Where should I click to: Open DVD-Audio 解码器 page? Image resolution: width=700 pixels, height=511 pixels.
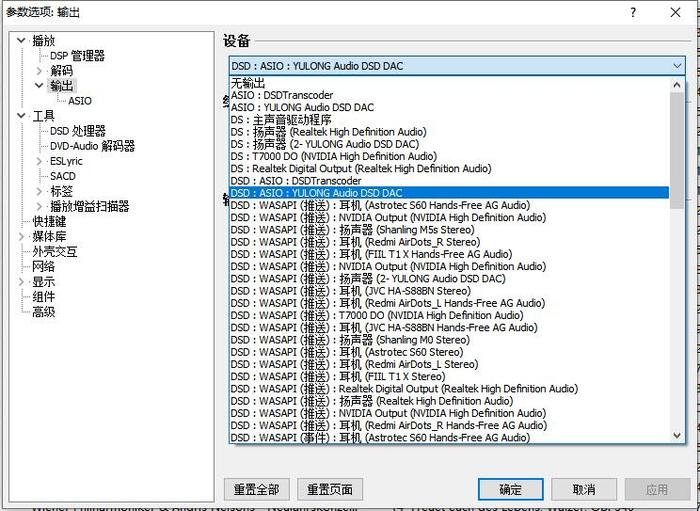click(92, 146)
